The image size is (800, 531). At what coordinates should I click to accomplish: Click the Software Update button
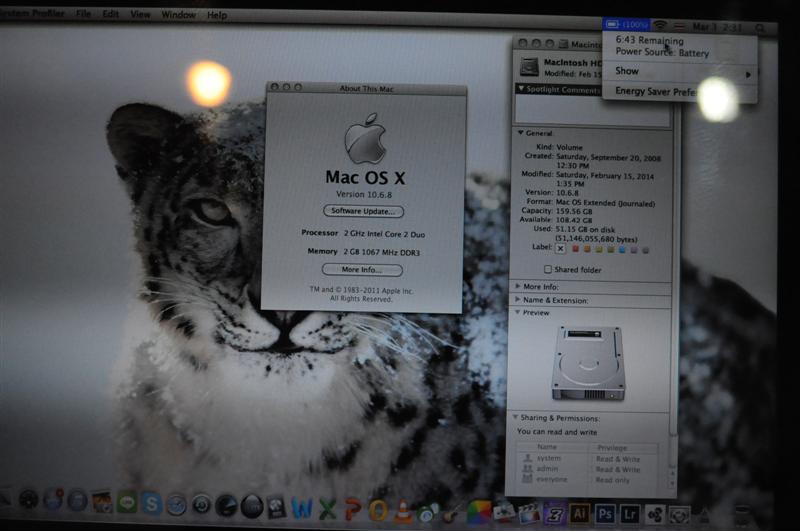click(x=363, y=211)
